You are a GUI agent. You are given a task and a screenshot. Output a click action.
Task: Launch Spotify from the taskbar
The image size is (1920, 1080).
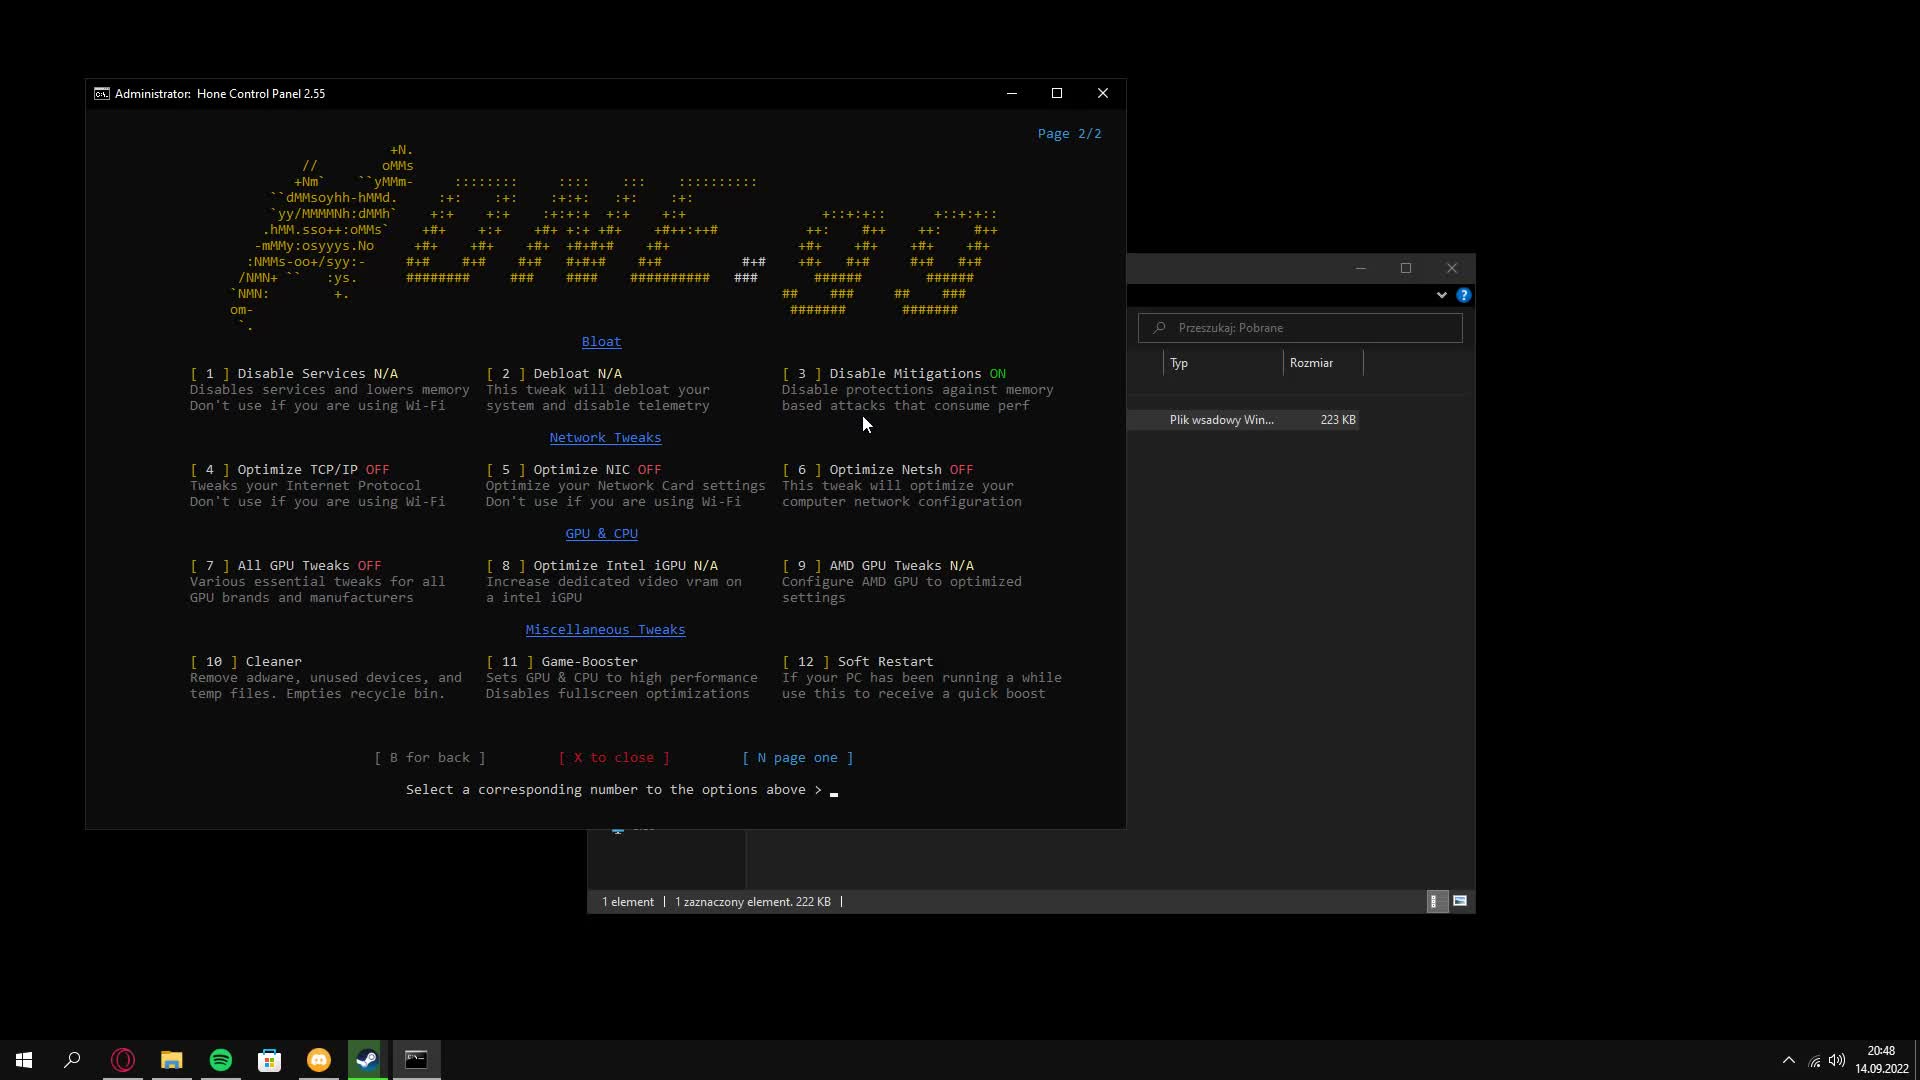[x=221, y=1060]
